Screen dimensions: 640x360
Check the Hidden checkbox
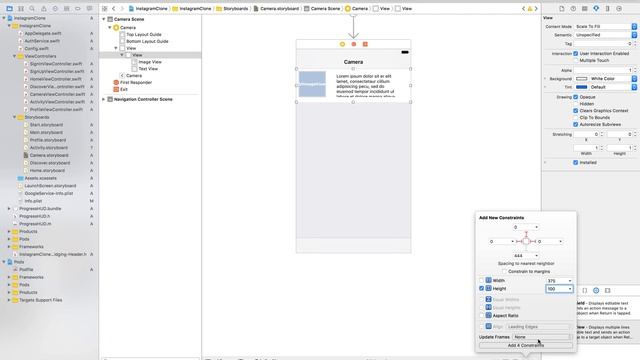point(576,104)
